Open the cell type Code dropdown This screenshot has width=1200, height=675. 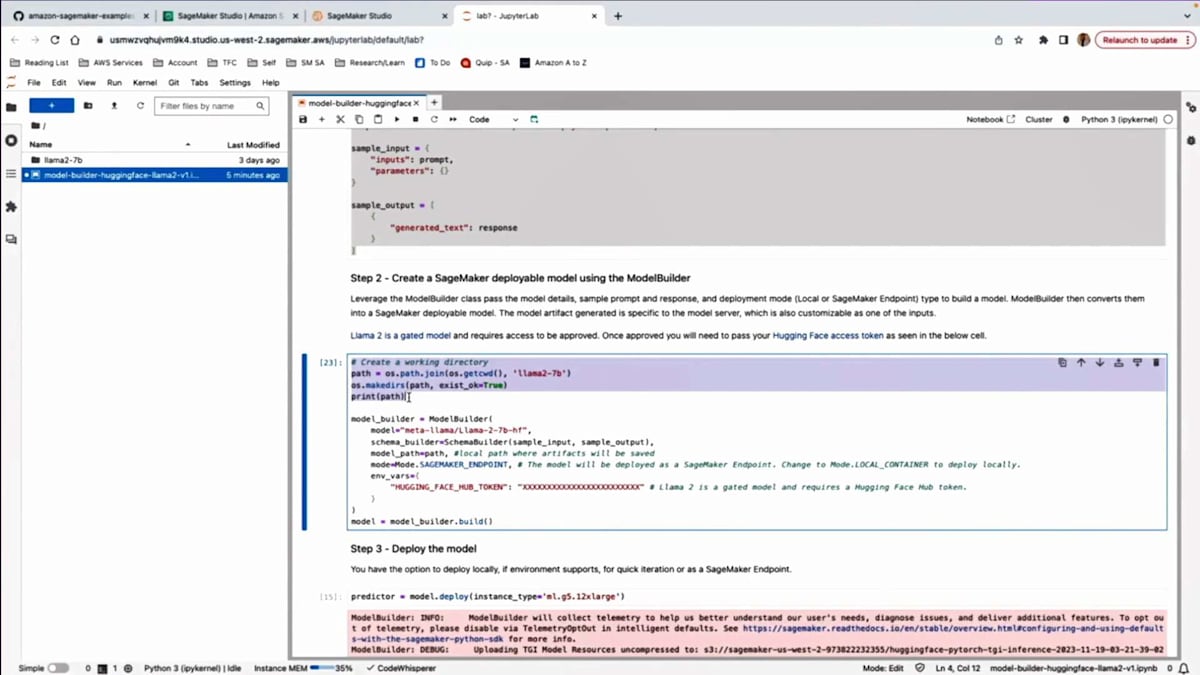(x=494, y=119)
